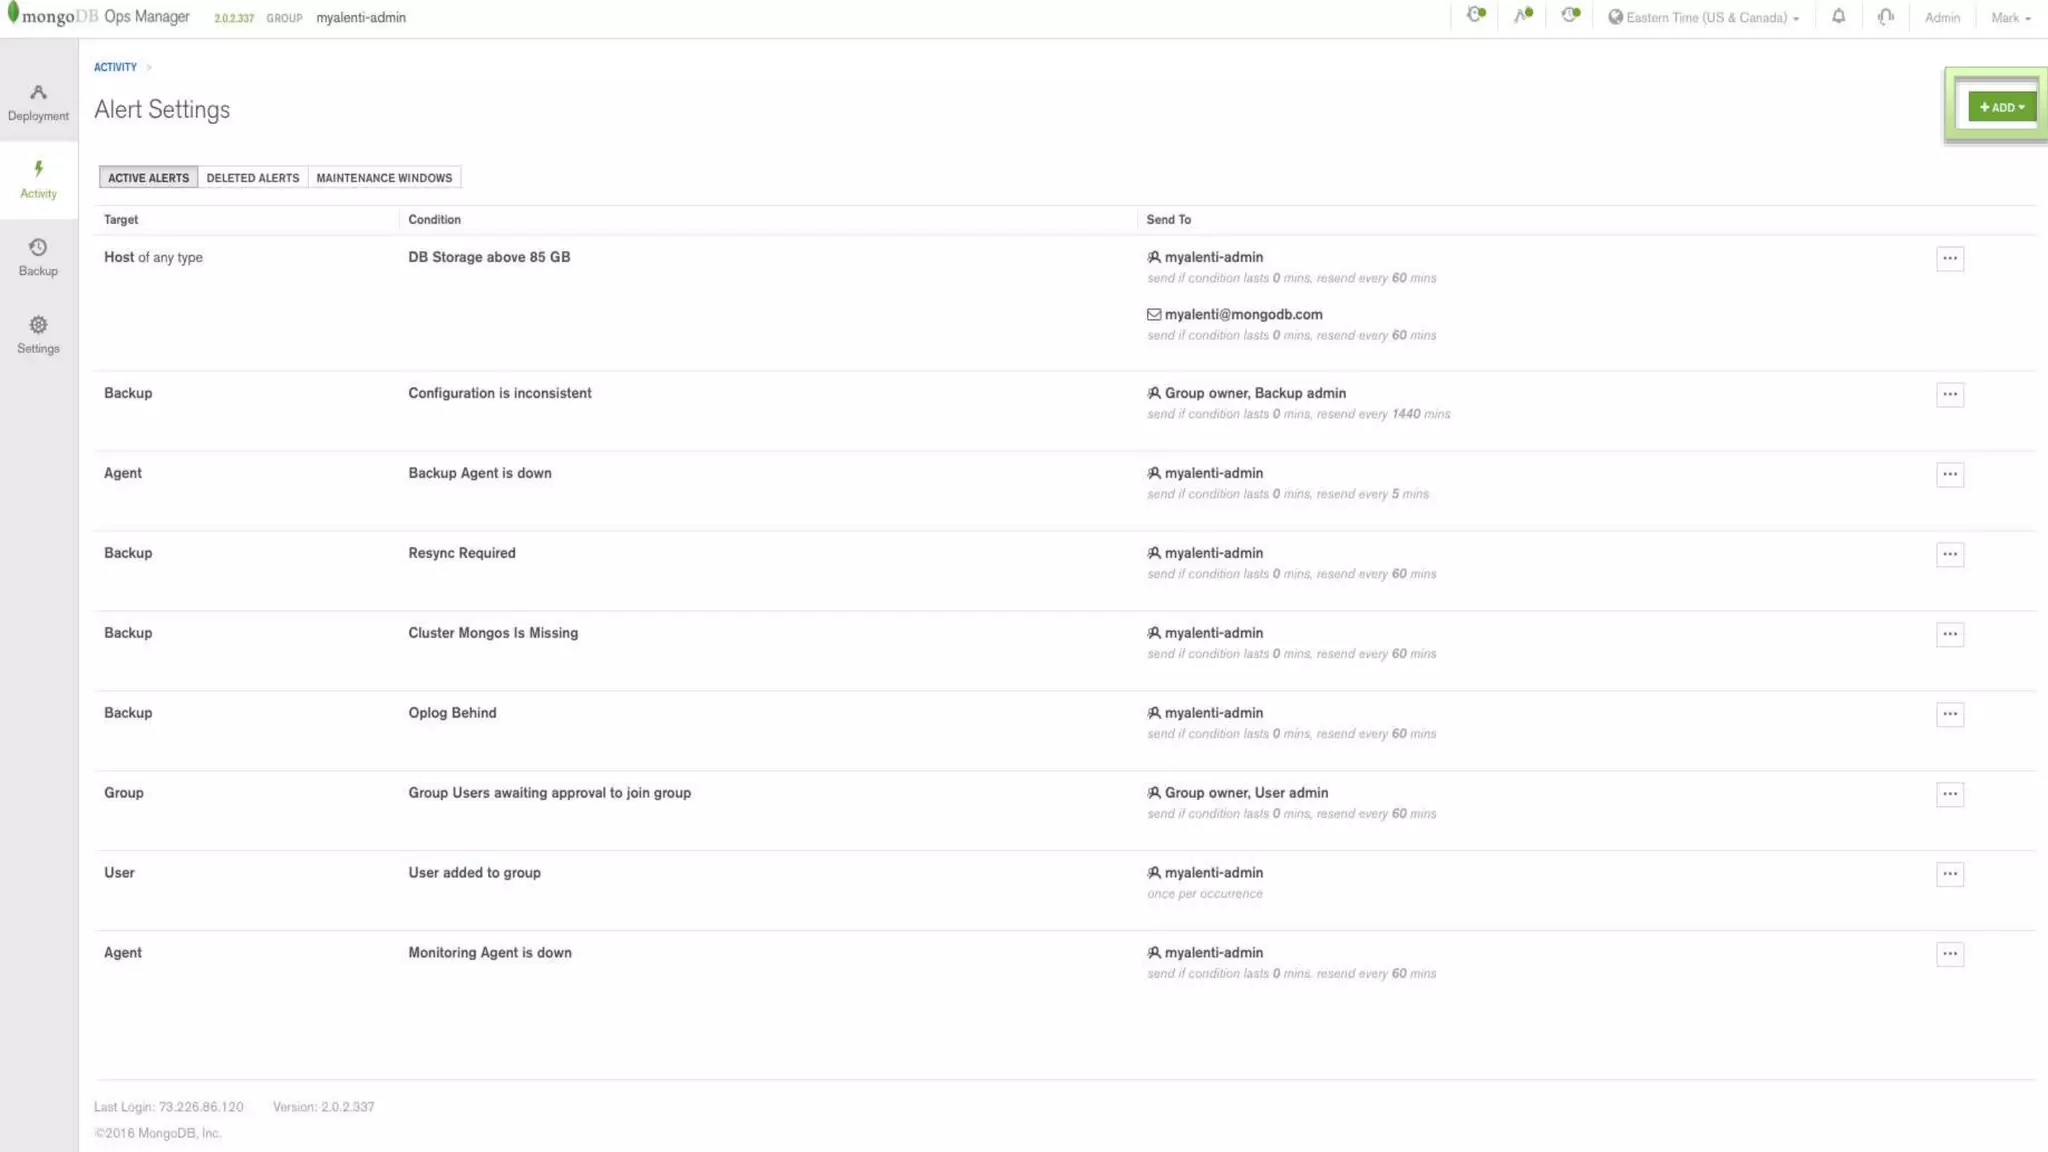Switch to the Maintenance Windows tab
The image size is (2048, 1152).
click(x=384, y=178)
